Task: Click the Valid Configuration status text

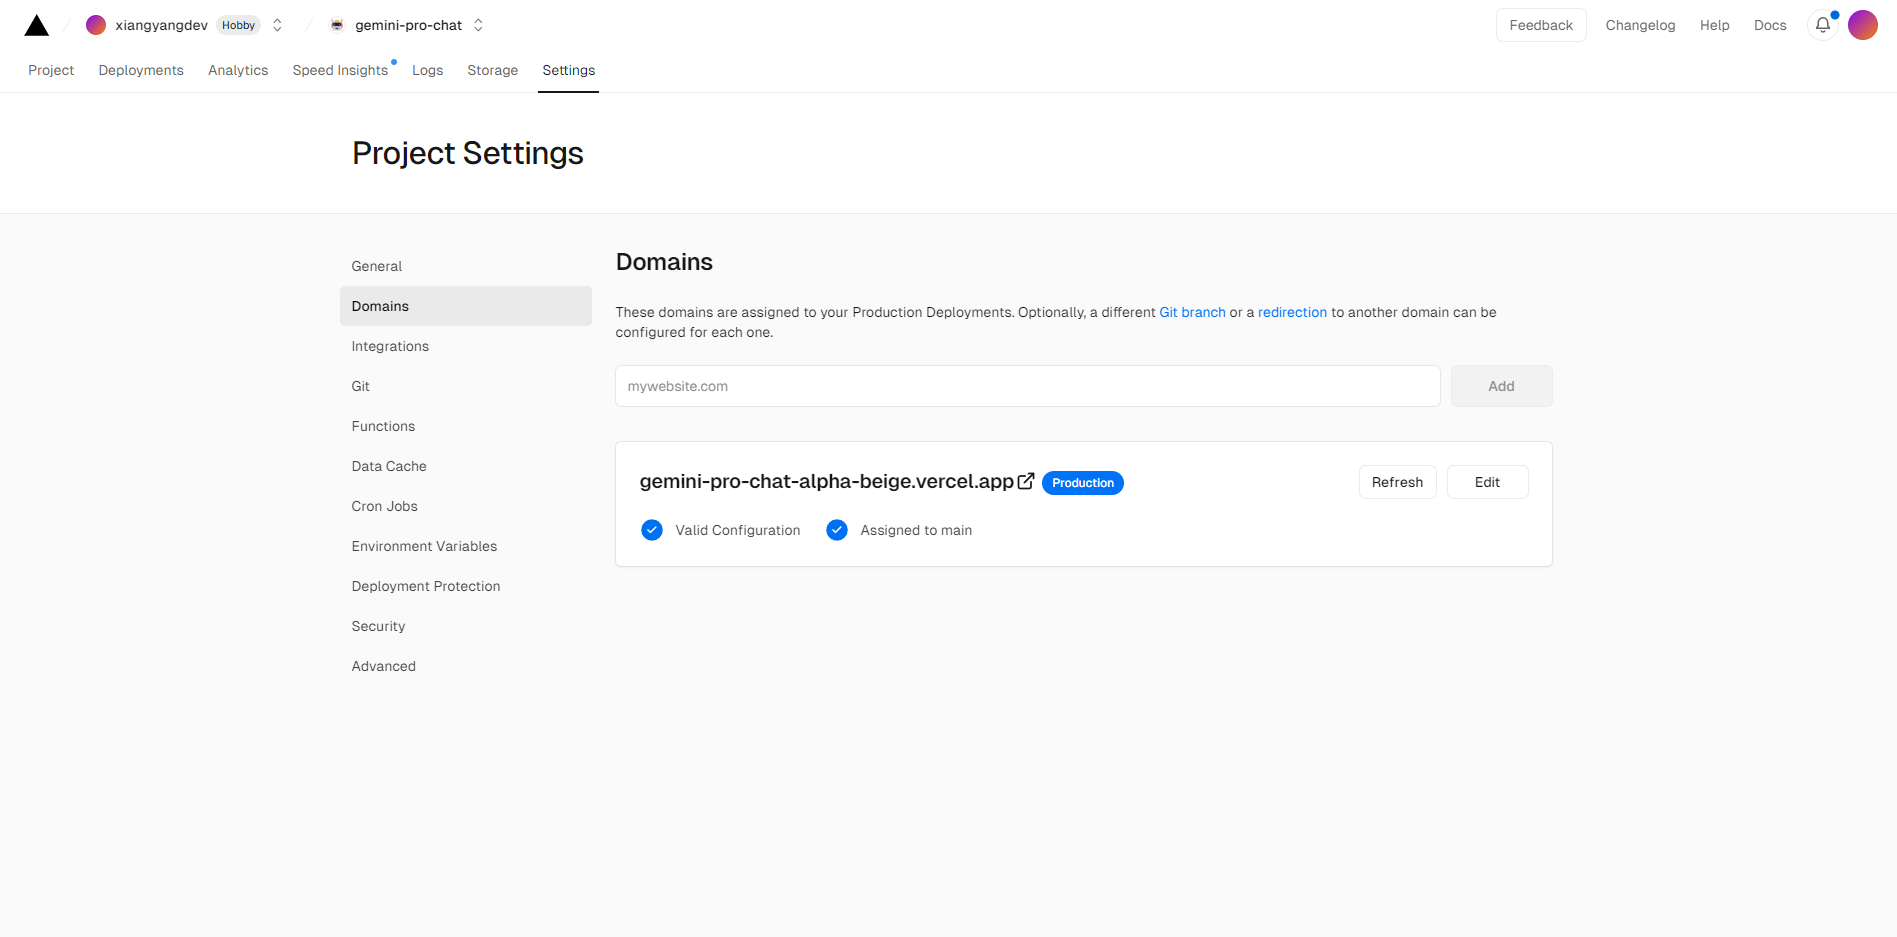Action: [737, 530]
